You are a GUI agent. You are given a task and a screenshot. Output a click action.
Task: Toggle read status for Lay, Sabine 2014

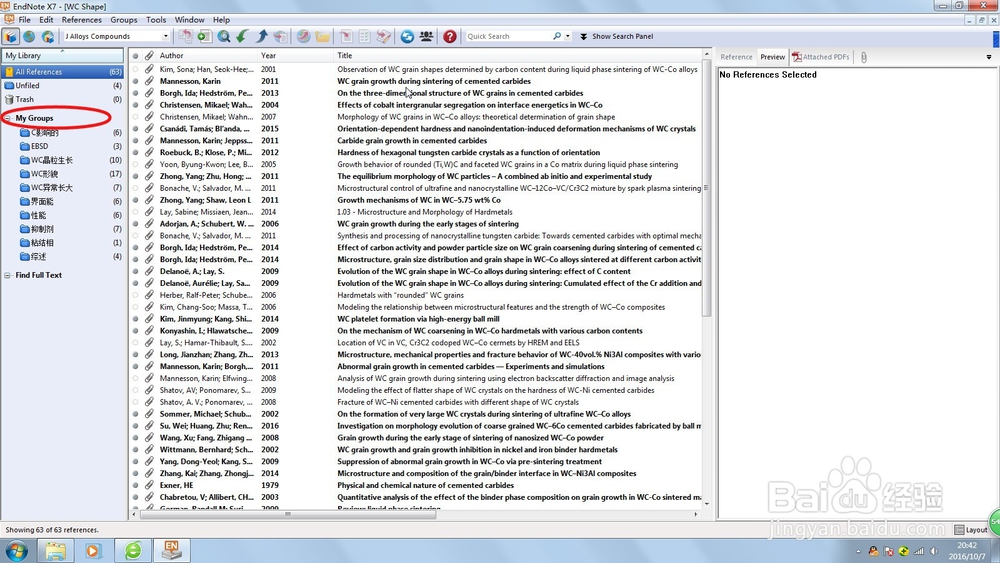(135, 212)
